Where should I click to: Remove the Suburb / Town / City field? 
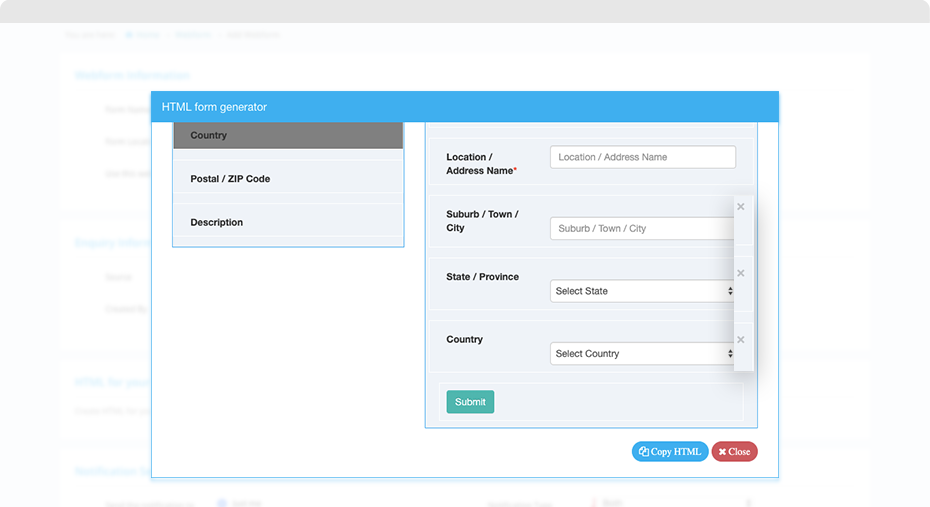click(741, 207)
